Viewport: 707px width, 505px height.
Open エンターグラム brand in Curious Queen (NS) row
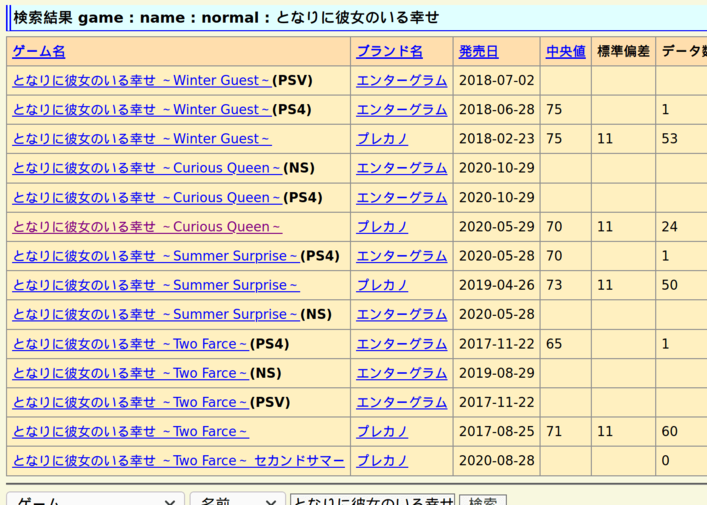(402, 168)
